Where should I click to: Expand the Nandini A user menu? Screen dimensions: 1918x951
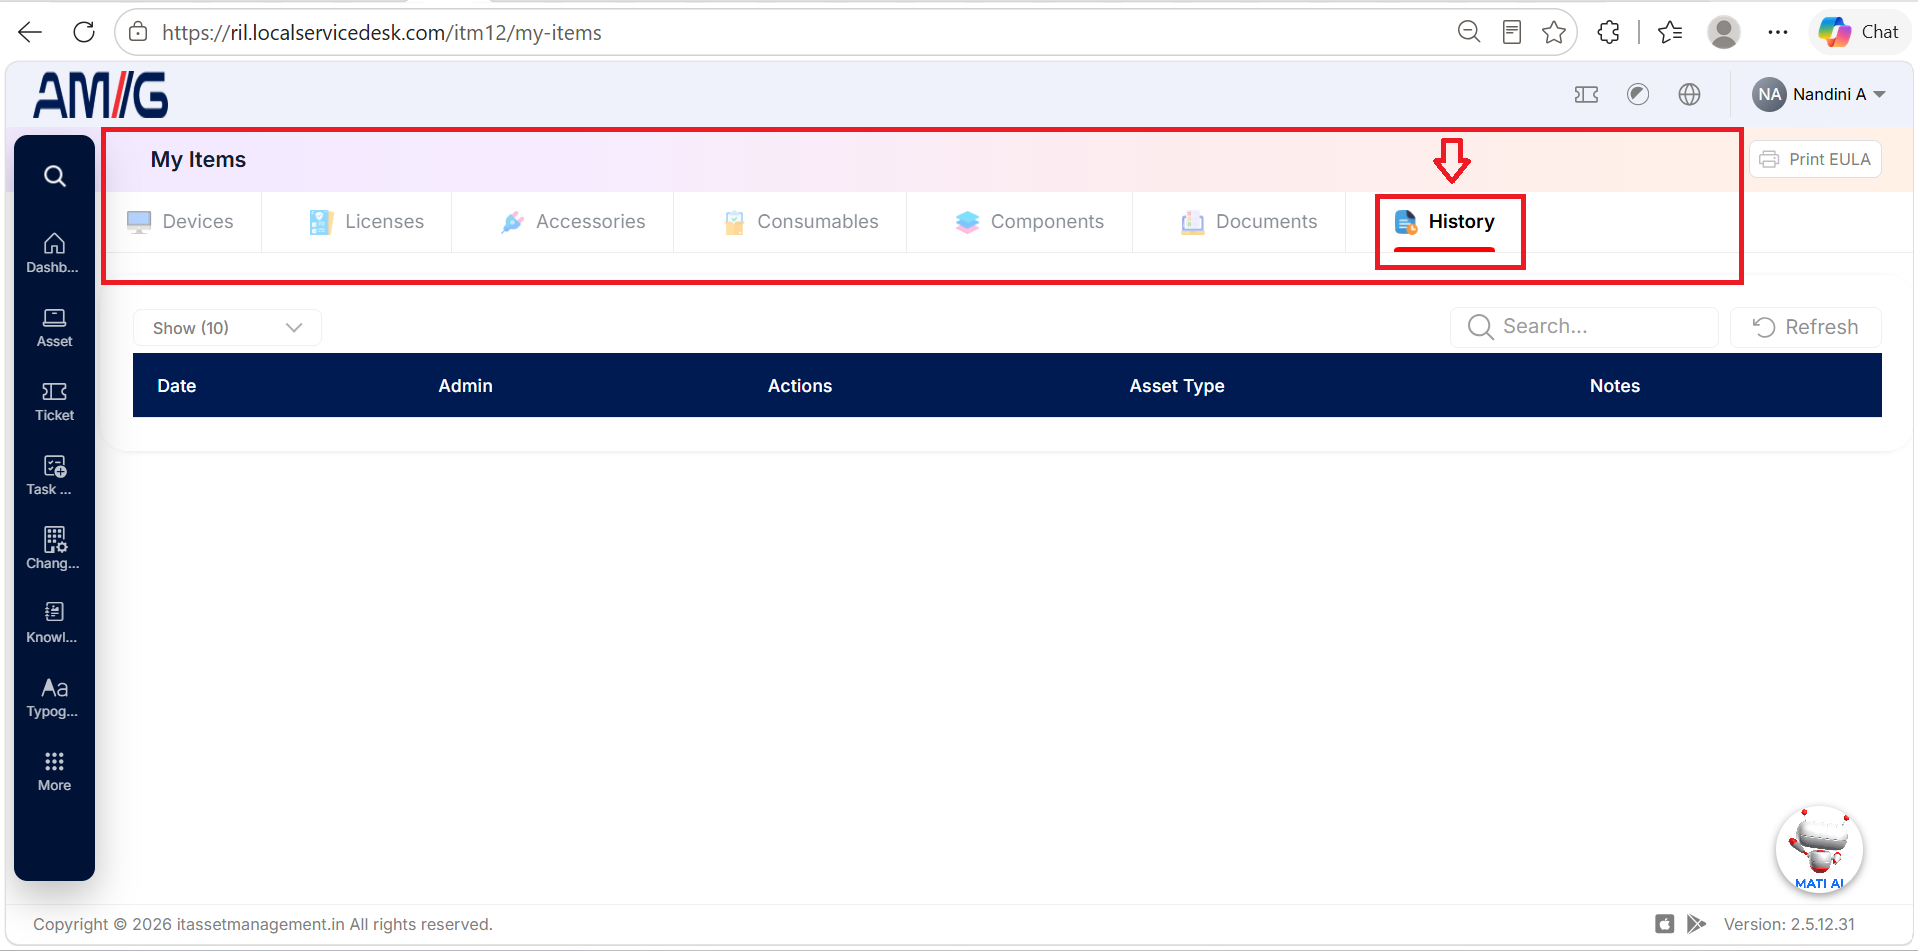1819,94
